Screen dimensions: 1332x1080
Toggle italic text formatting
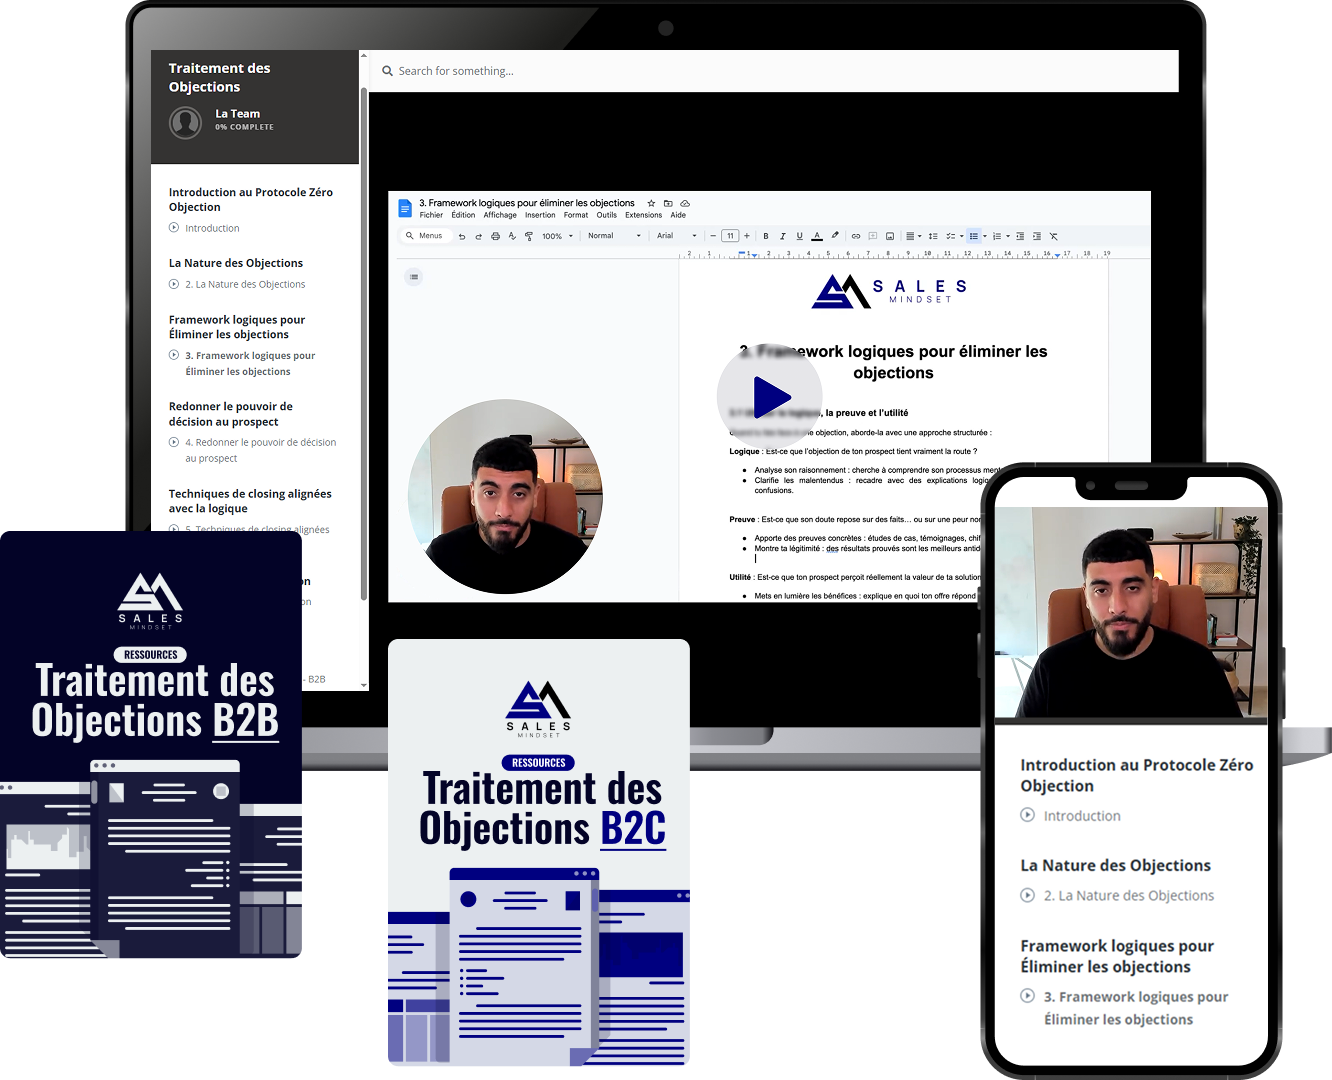[x=782, y=237]
